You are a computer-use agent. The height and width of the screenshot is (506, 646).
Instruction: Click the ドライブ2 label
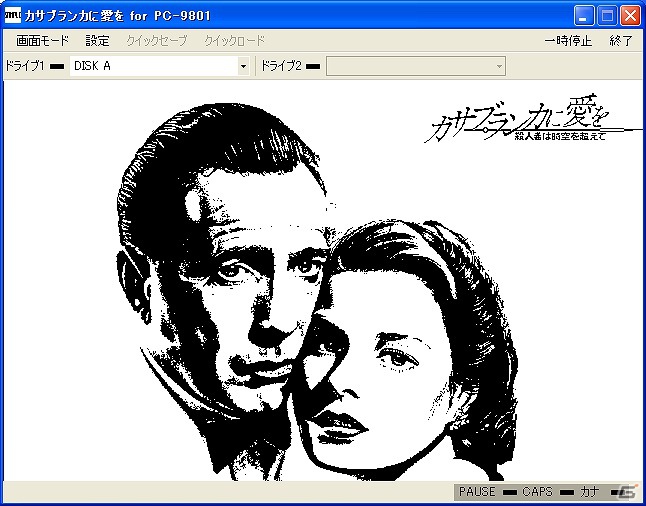[x=281, y=66]
